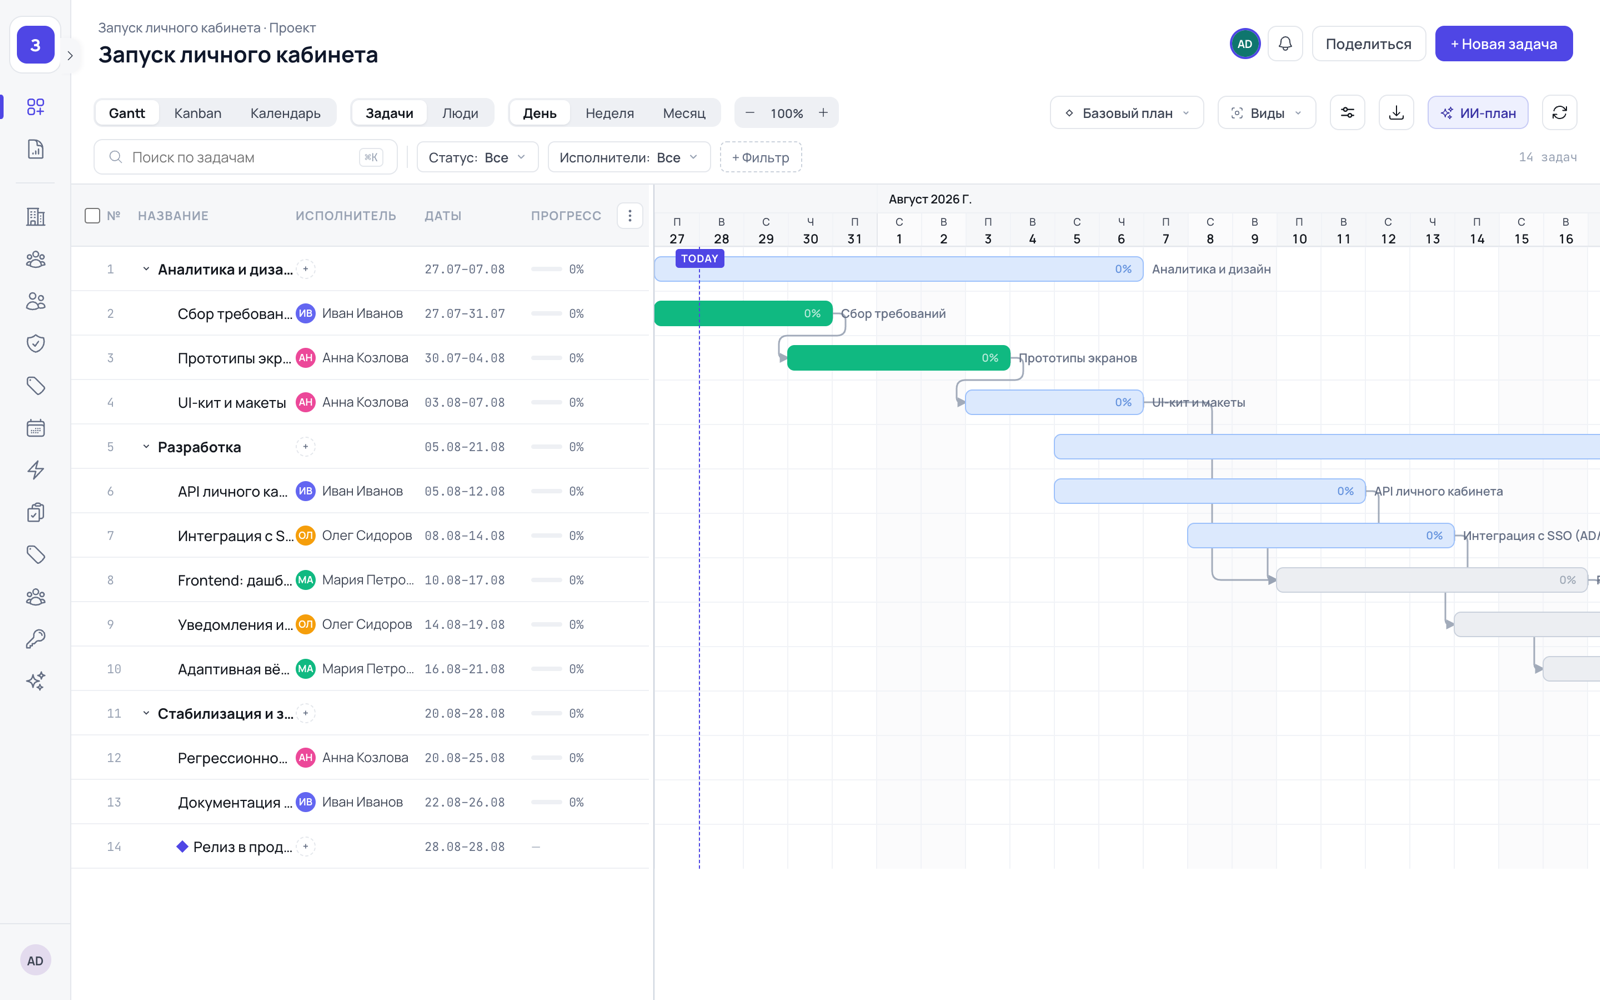Switch the grouping toggle to Люди
1600x1000 pixels.
(460, 113)
